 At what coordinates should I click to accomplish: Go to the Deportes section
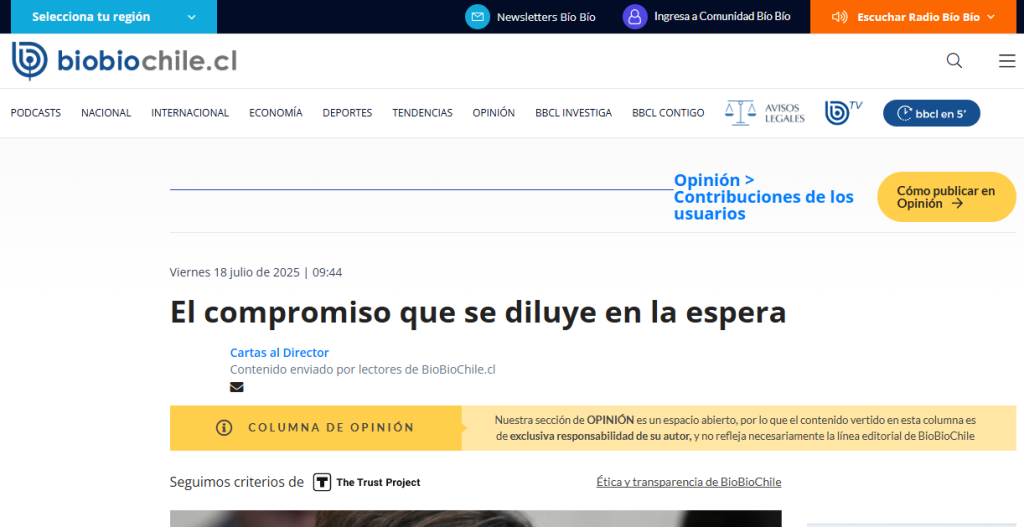(x=347, y=113)
